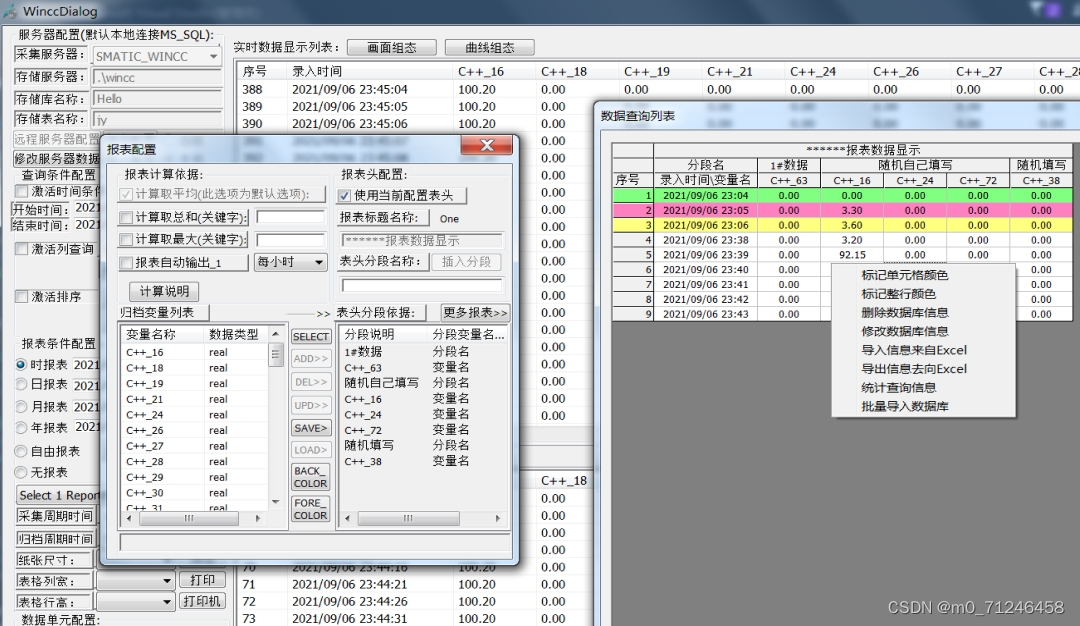
Task: Click the 录入时间 column header in main list
Action: coord(369,72)
